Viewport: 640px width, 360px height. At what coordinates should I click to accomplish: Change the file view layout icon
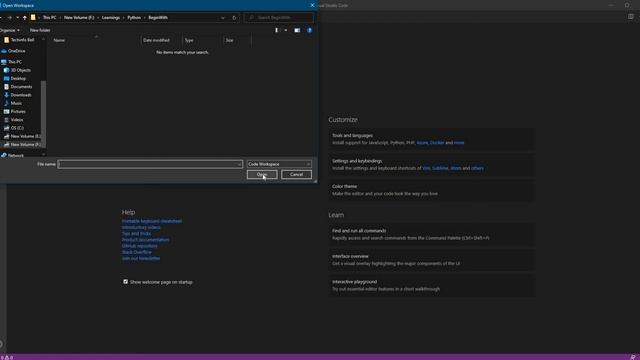277,30
